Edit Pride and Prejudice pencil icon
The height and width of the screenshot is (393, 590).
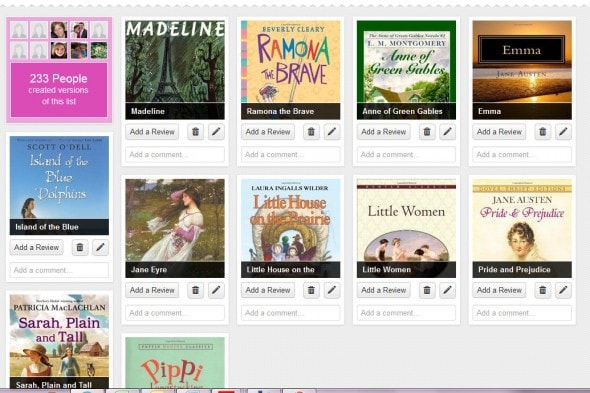coord(563,290)
